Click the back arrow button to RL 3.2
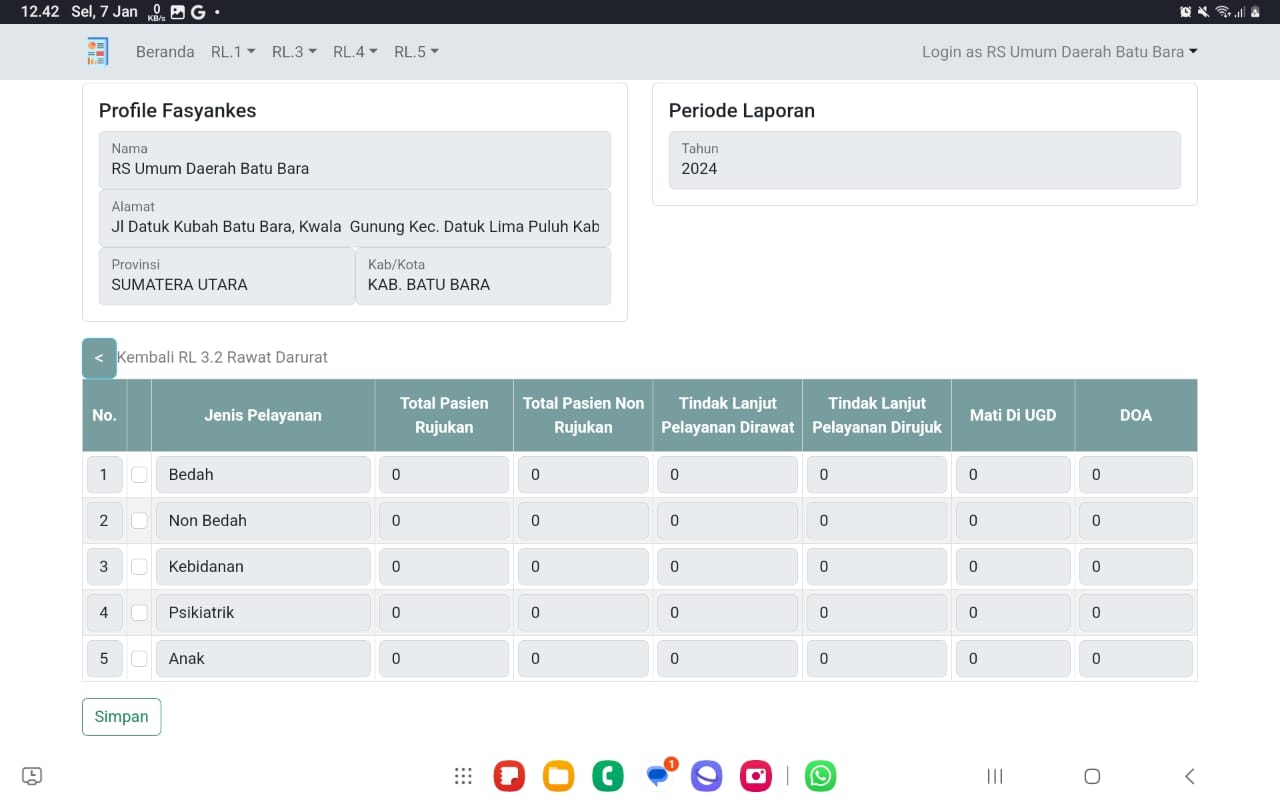Image resolution: width=1280 pixels, height=800 pixels. pyautogui.click(x=99, y=358)
